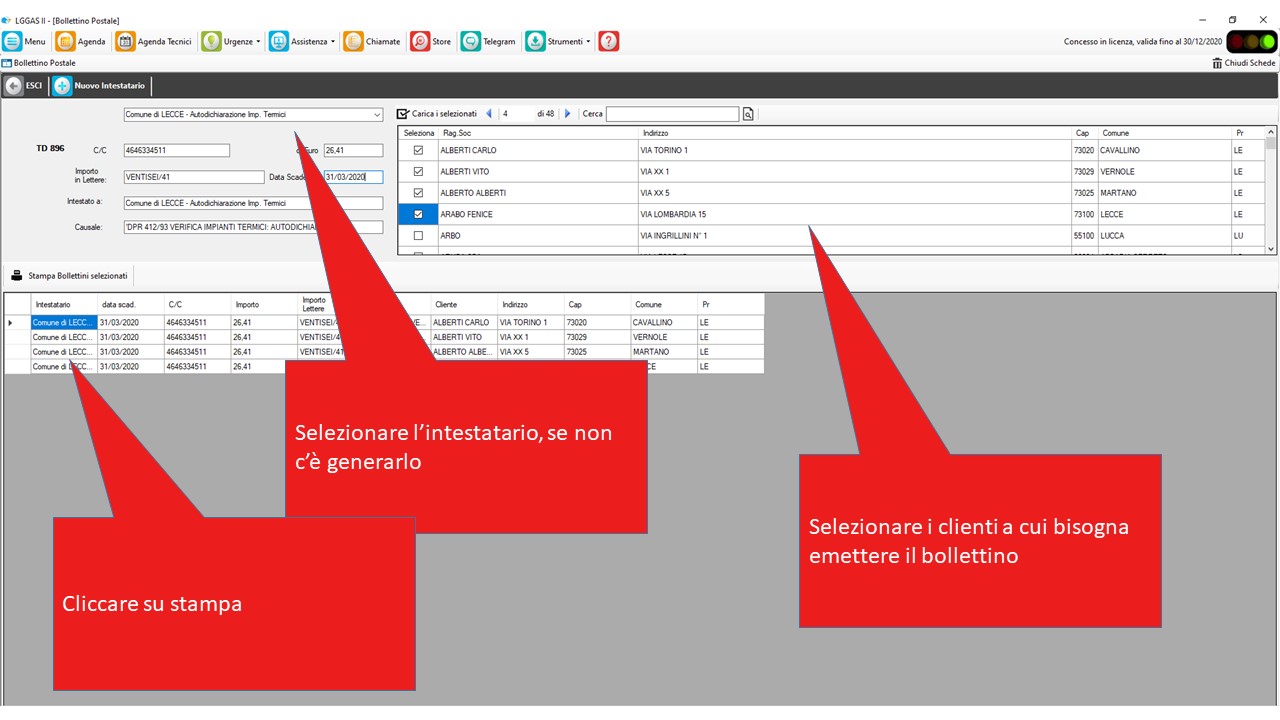This screenshot has width=1280, height=720.
Task: Open the Agenda Tecnici calendar icon
Action: pos(125,41)
